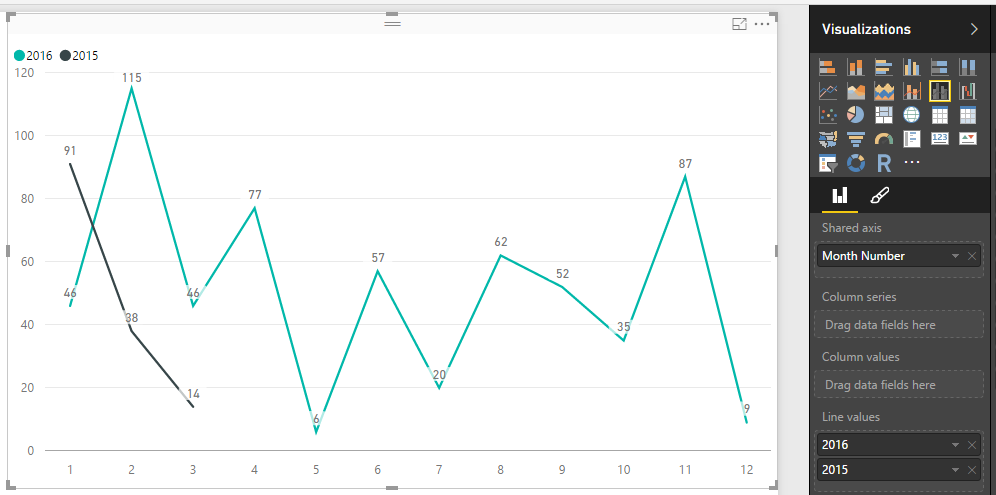Remove 2016 from Line values
The height and width of the screenshot is (495, 996).
pos(971,445)
